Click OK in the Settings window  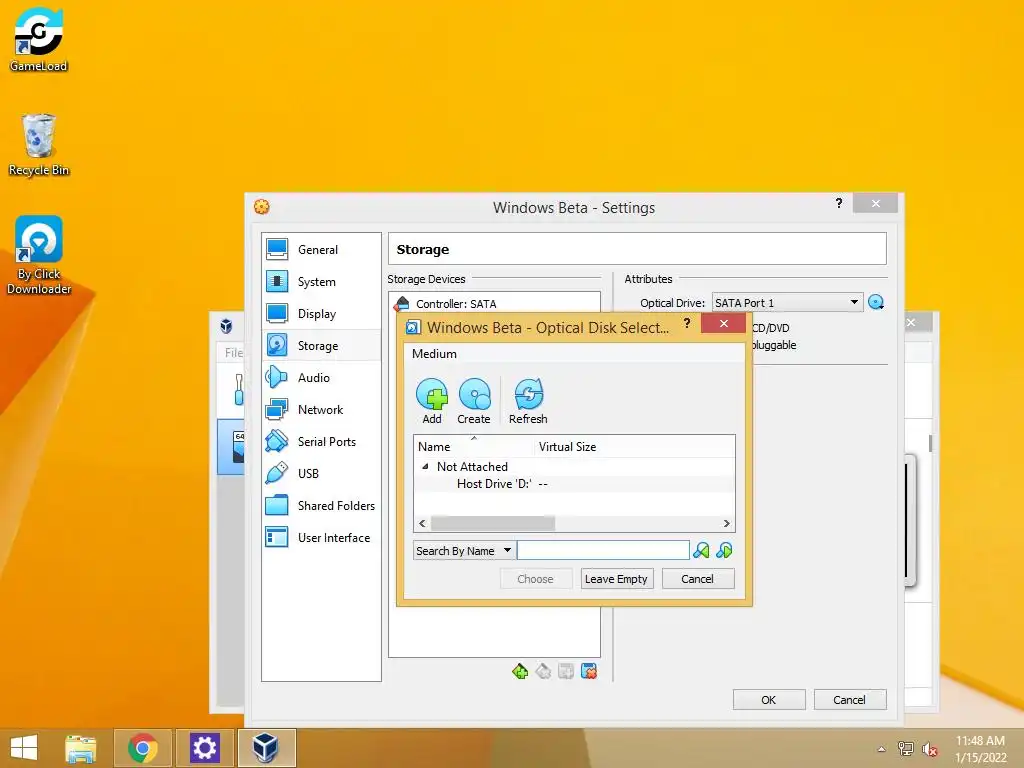[769, 699]
